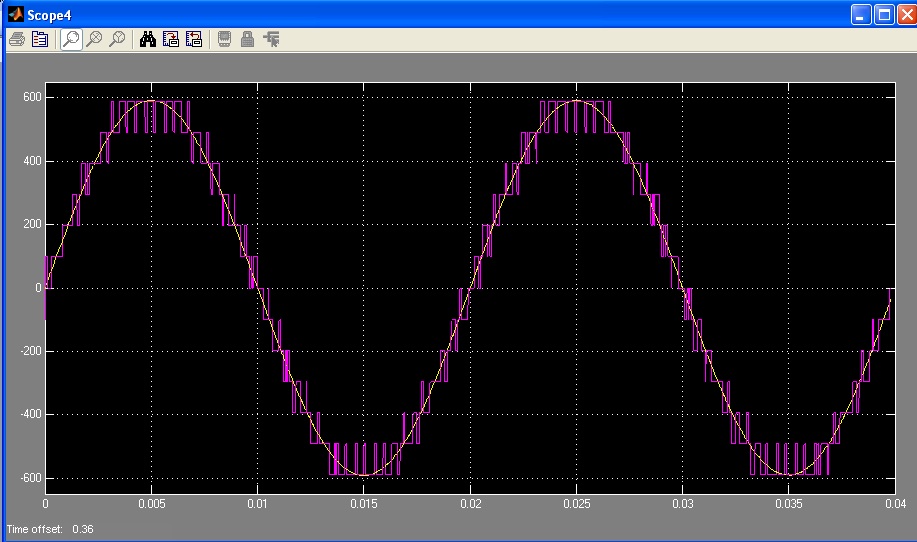Select the Zoom Y-axis tool
This screenshot has width=917, height=542.
pyautogui.click(x=117, y=39)
